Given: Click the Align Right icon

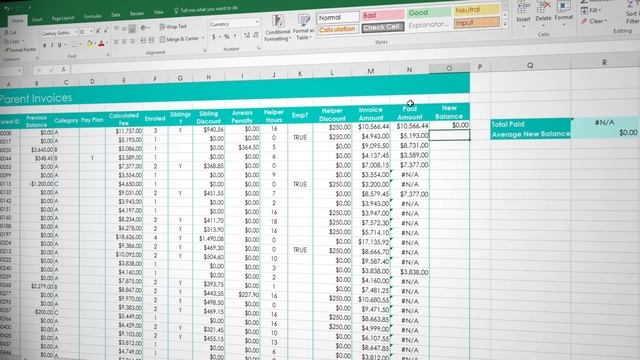Looking at the screenshot, I should point(132,41).
